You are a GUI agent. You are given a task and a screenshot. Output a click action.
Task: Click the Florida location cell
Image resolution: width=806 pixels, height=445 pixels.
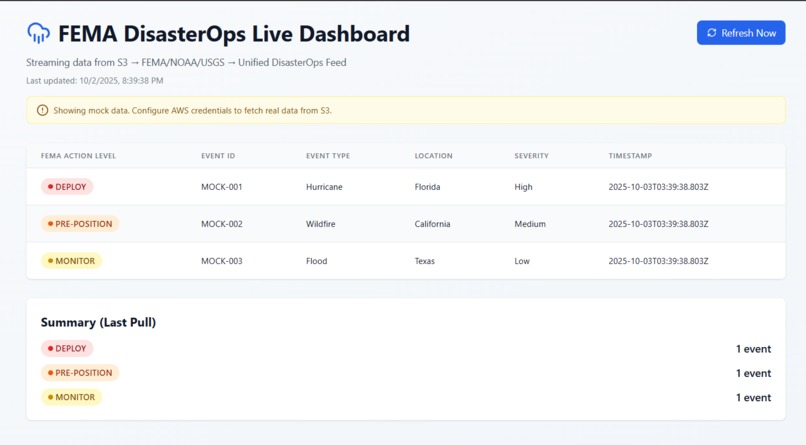click(x=428, y=187)
